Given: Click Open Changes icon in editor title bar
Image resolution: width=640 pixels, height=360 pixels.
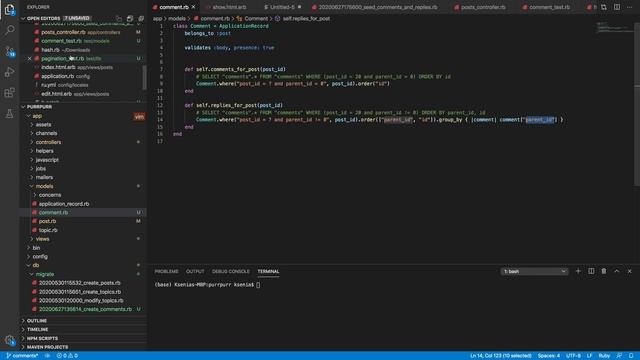Looking at the screenshot, I should [x=604, y=7].
